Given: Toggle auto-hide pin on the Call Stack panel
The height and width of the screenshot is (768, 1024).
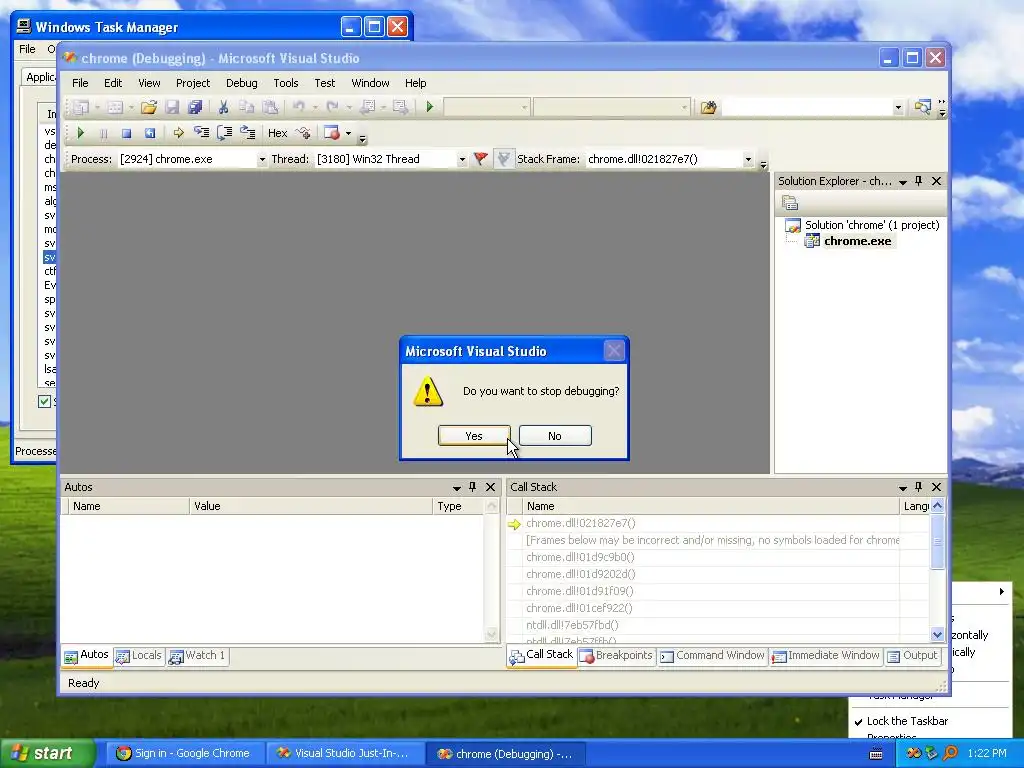Looking at the screenshot, I should pyautogui.click(x=919, y=487).
